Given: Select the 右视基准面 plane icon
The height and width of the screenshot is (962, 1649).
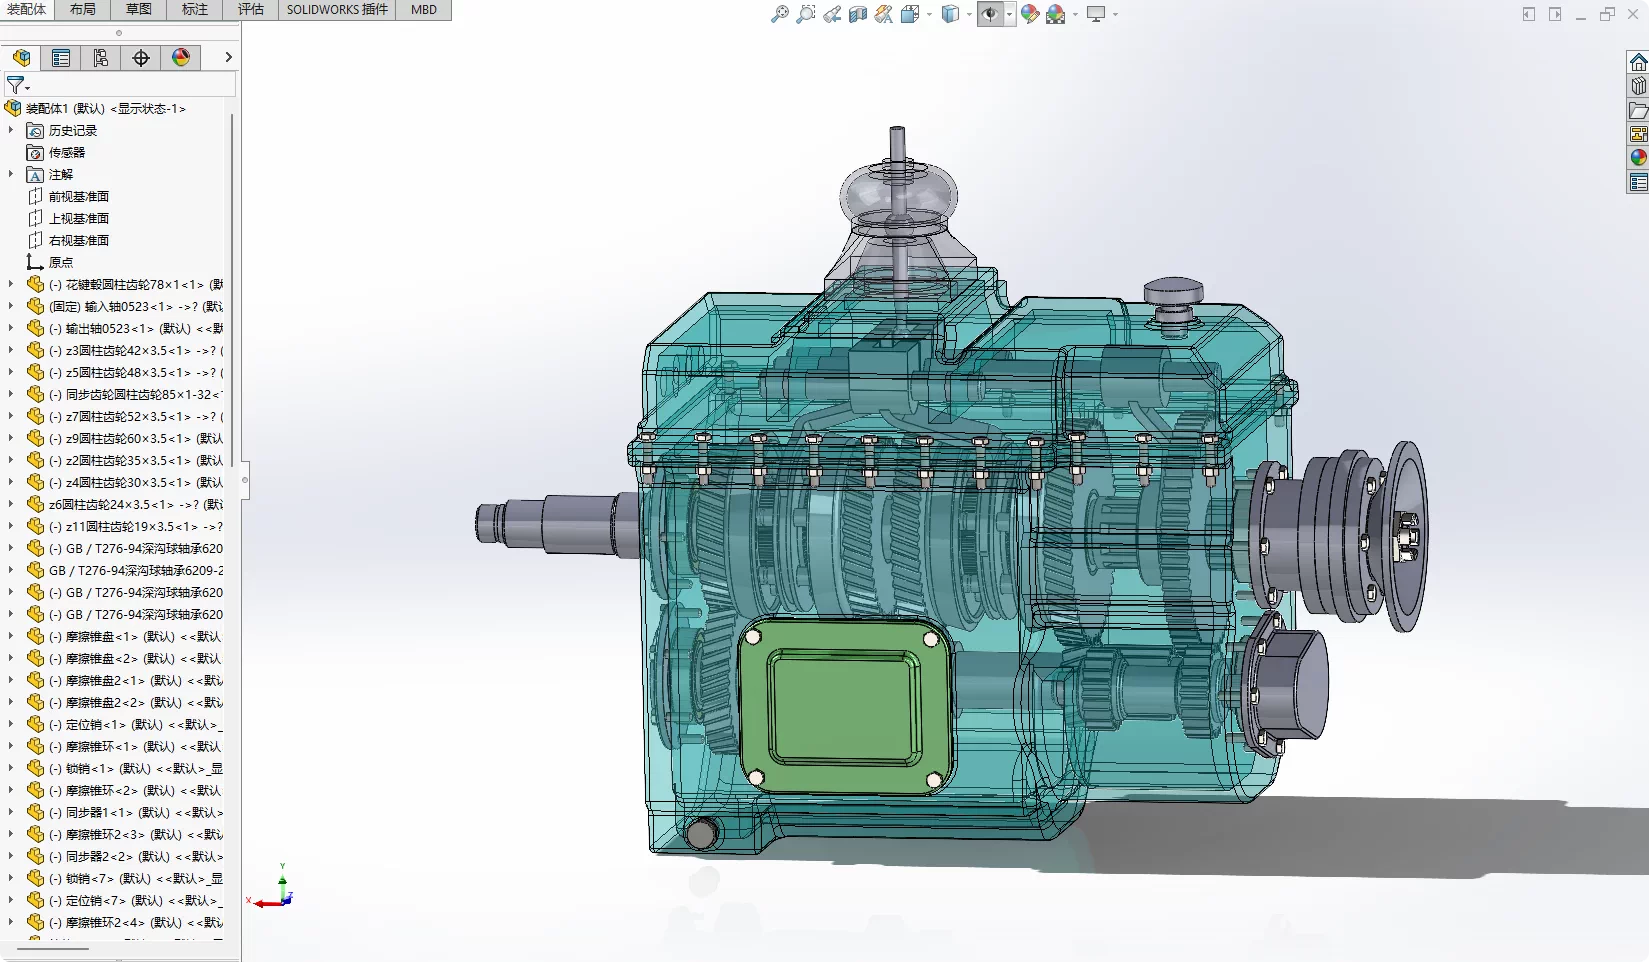Looking at the screenshot, I should [35, 240].
